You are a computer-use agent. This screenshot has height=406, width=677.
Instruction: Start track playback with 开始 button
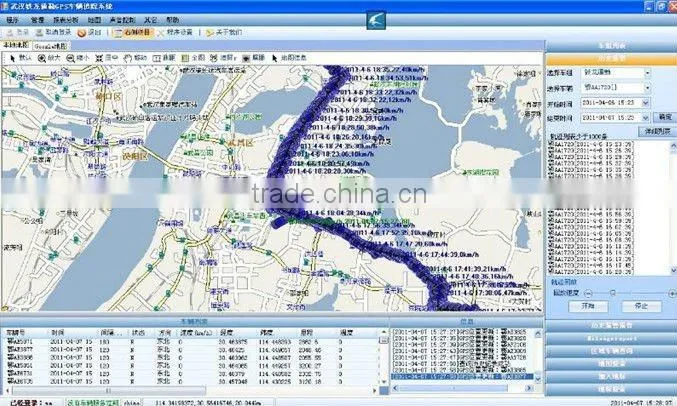coord(588,306)
